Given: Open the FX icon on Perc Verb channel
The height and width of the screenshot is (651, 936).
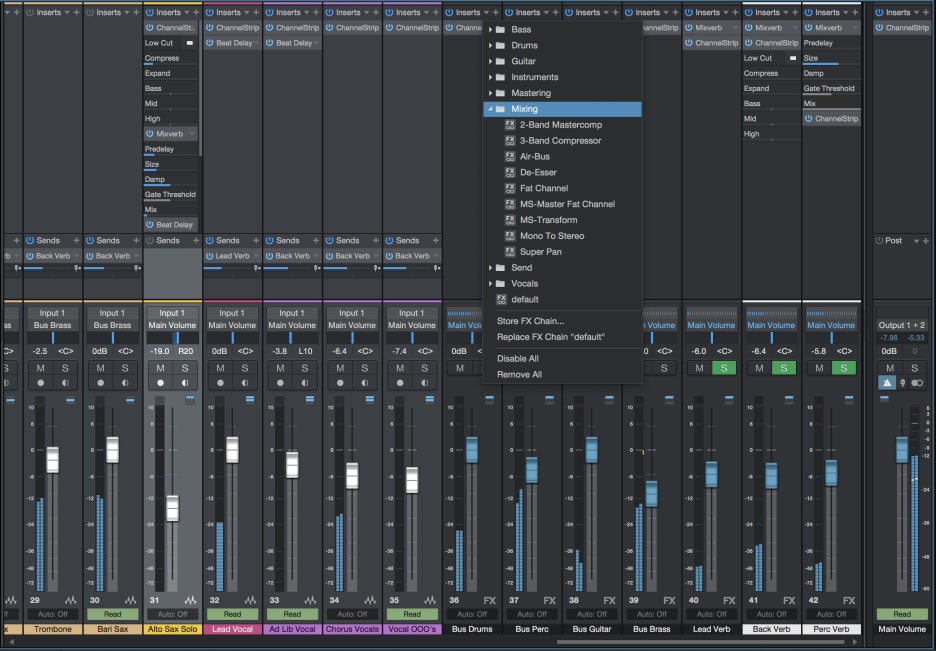Looking at the screenshot, I should click(x=849, y=600).
